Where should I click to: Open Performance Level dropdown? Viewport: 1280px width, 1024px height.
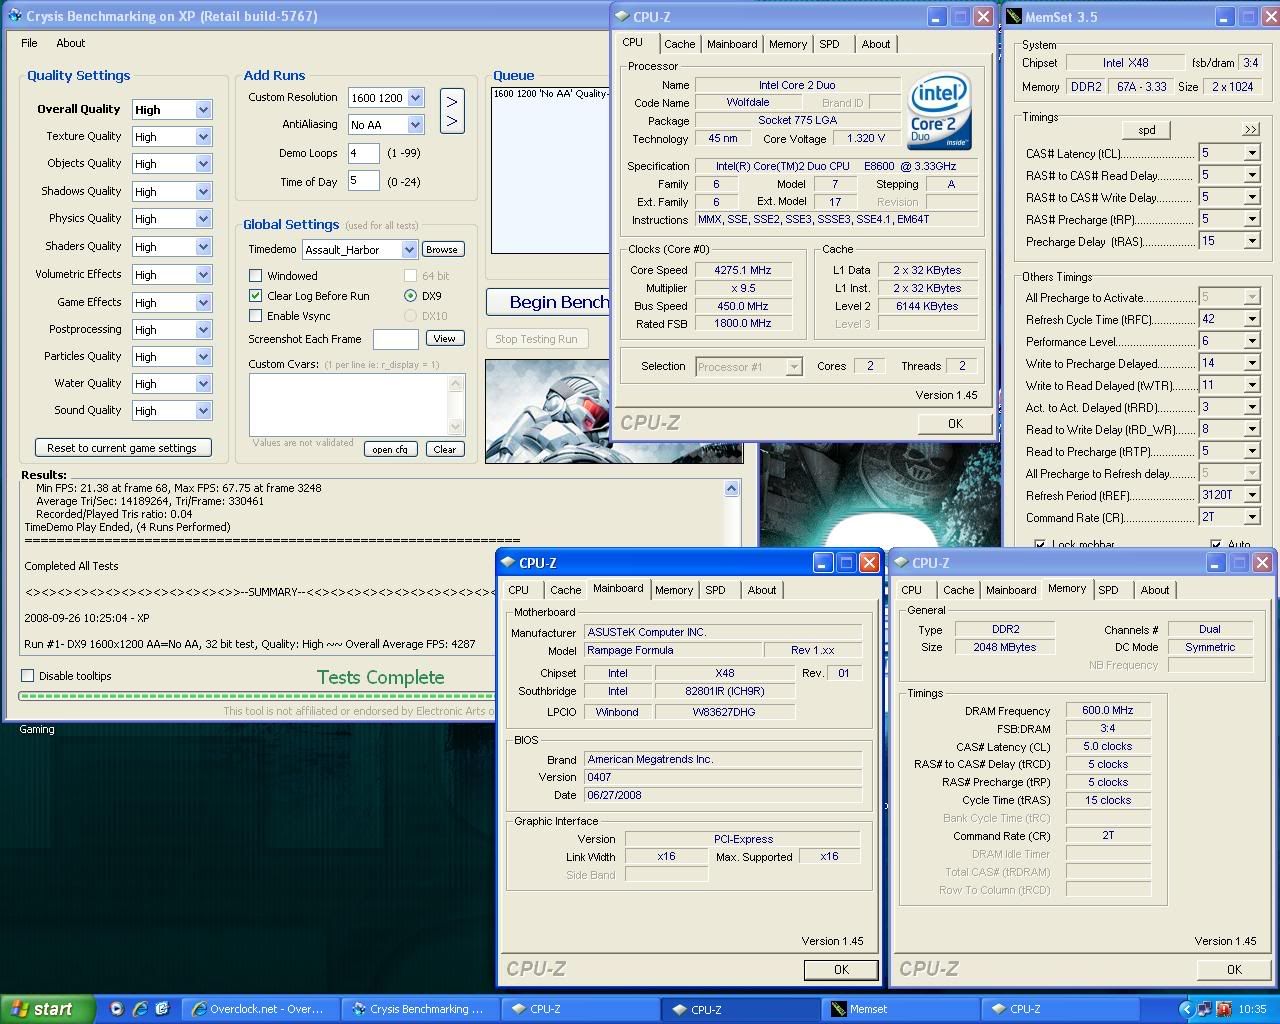pos(1251,341)
